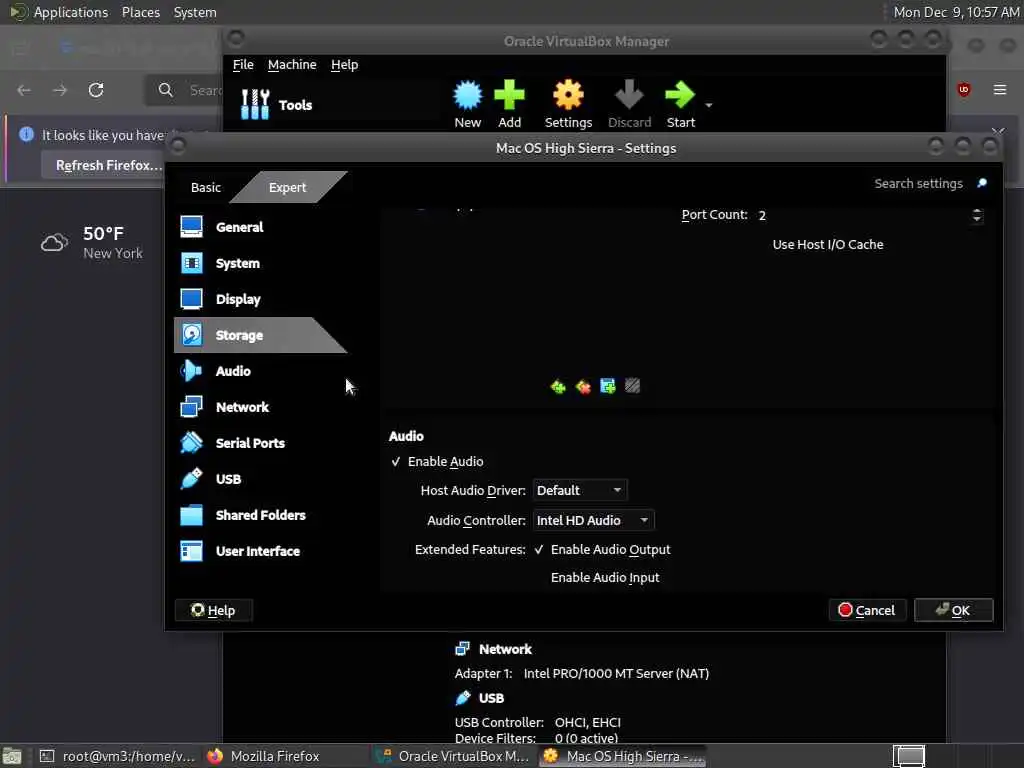This screenshot has width=1024, height=768.
Task: Click the greyed remove attachment icon
Action: click(632, 386)
